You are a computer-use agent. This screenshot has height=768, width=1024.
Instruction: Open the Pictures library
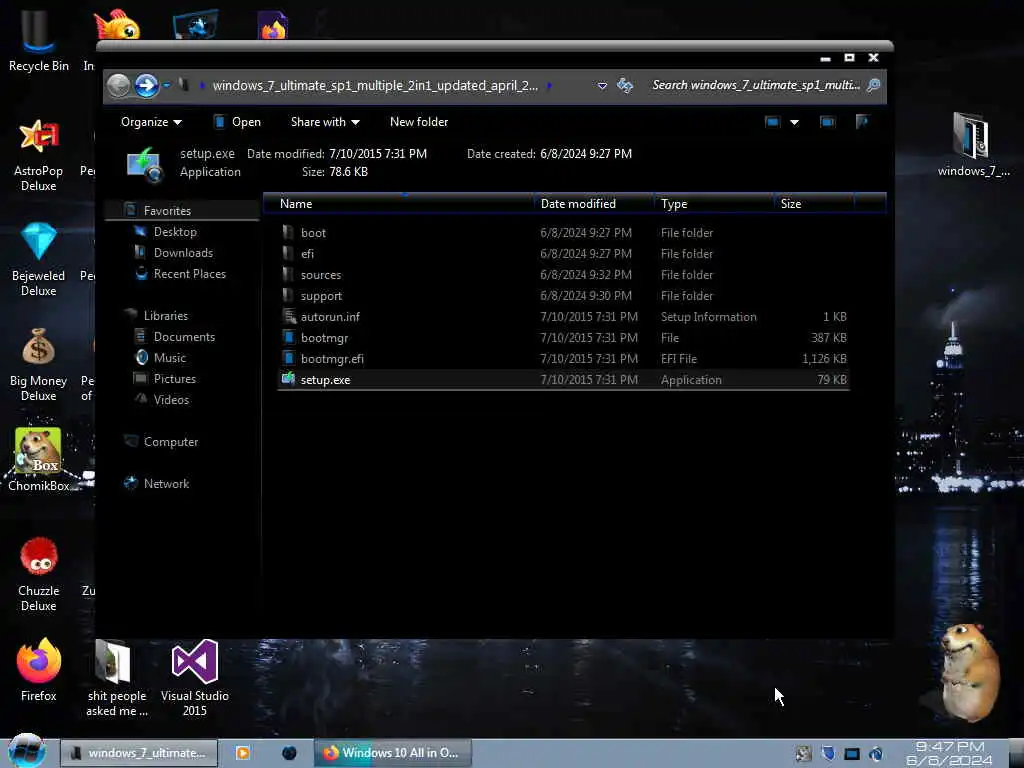click(x=174, y=379)
